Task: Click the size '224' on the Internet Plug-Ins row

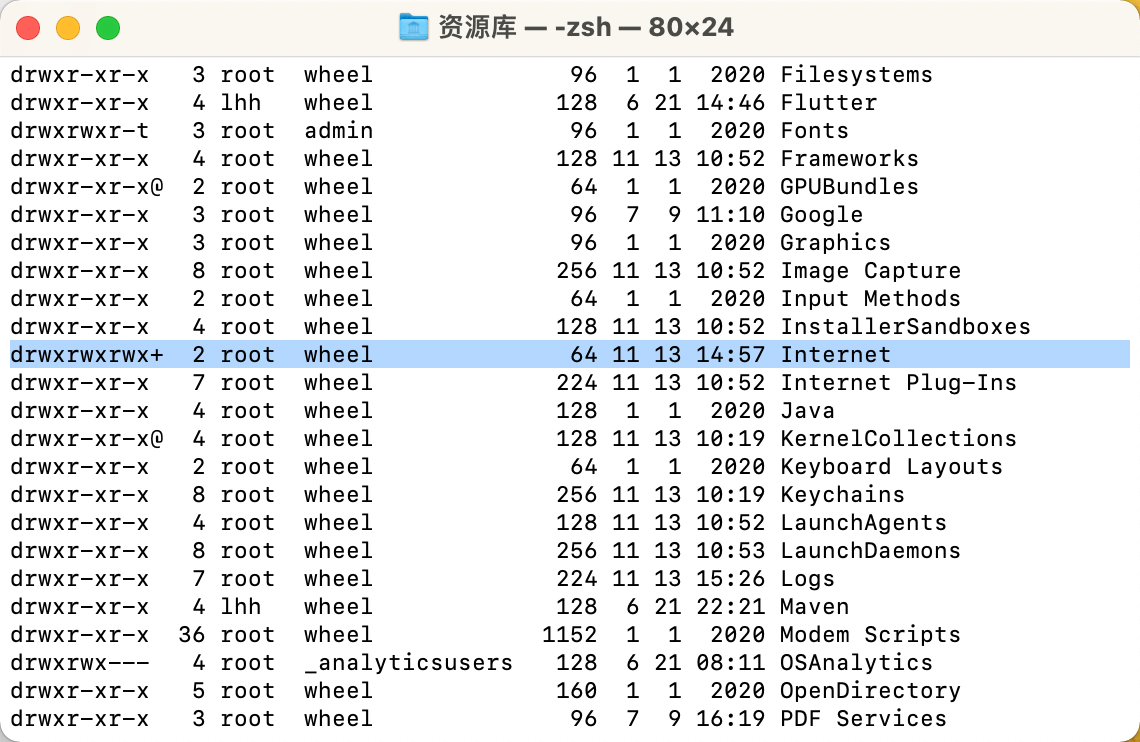Action: click(577, 383)
